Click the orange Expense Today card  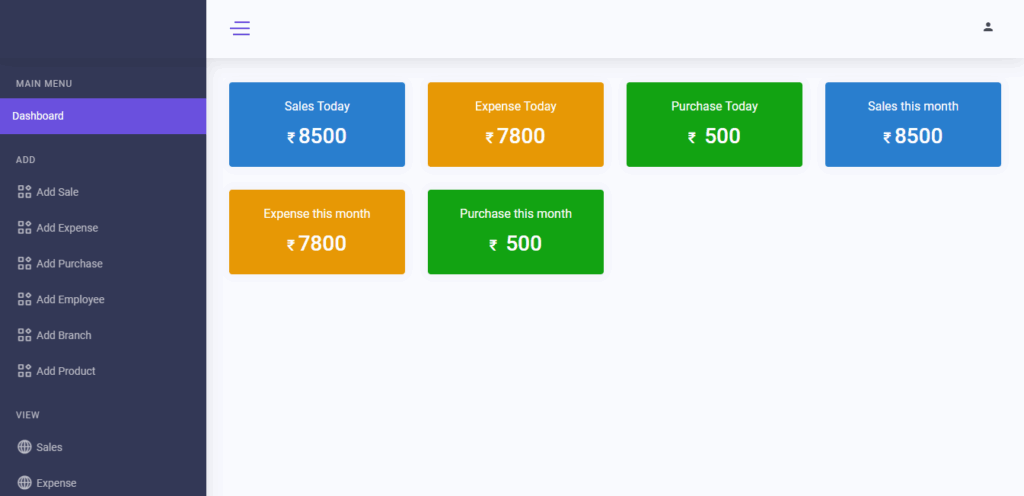[515, 124]
